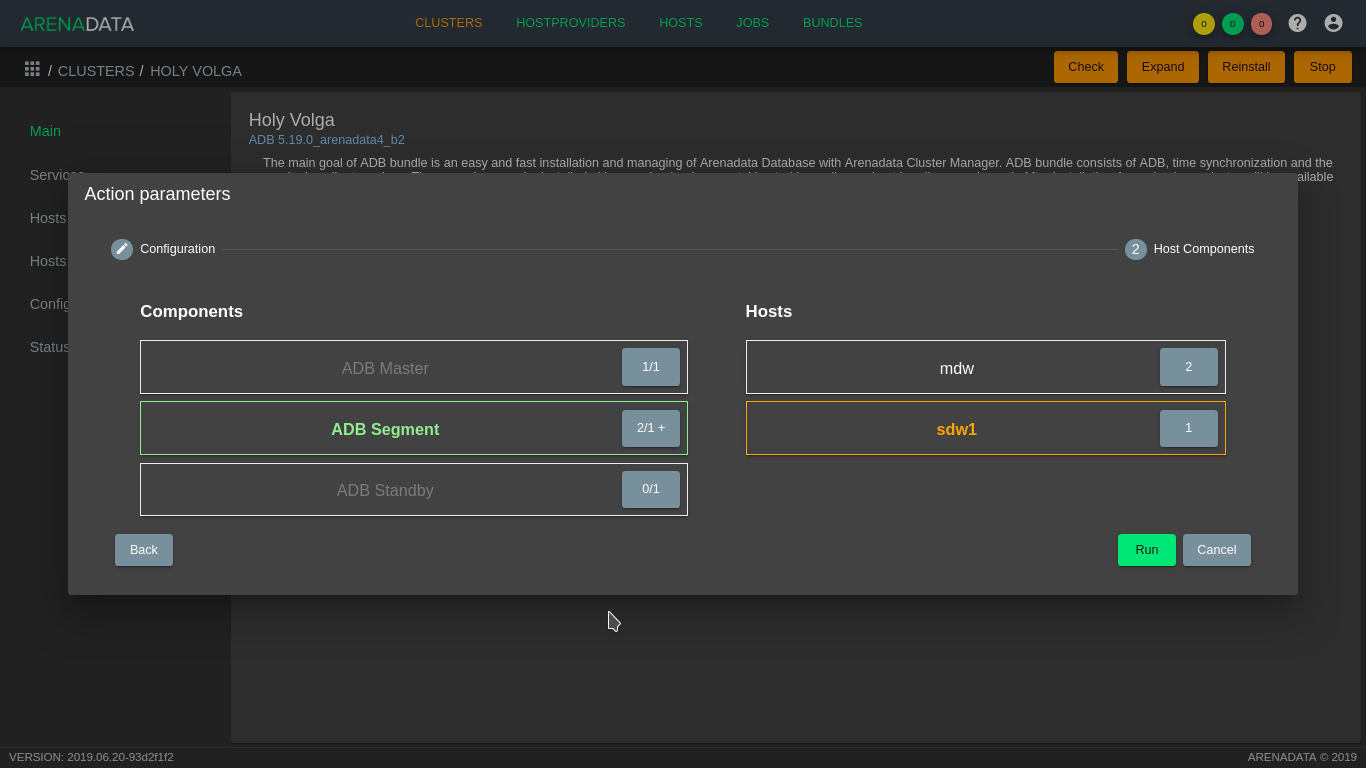Screen dimensions: 1366x768
Task: Click the Back button
Action: pos(143,550)
